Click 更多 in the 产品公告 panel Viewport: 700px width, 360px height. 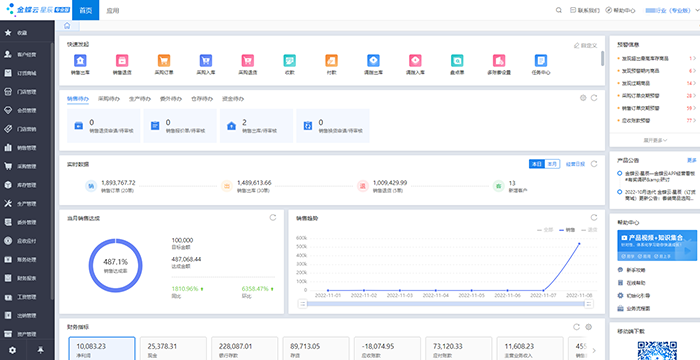coord(692,160)
